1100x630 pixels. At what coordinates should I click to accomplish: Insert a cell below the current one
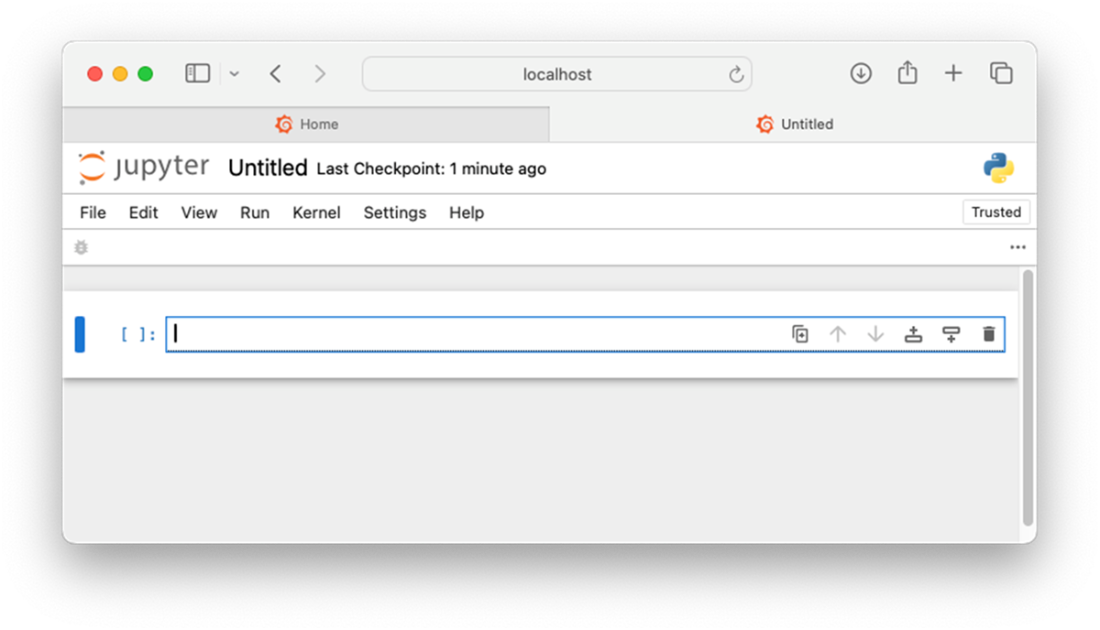(x=951, y=334)
